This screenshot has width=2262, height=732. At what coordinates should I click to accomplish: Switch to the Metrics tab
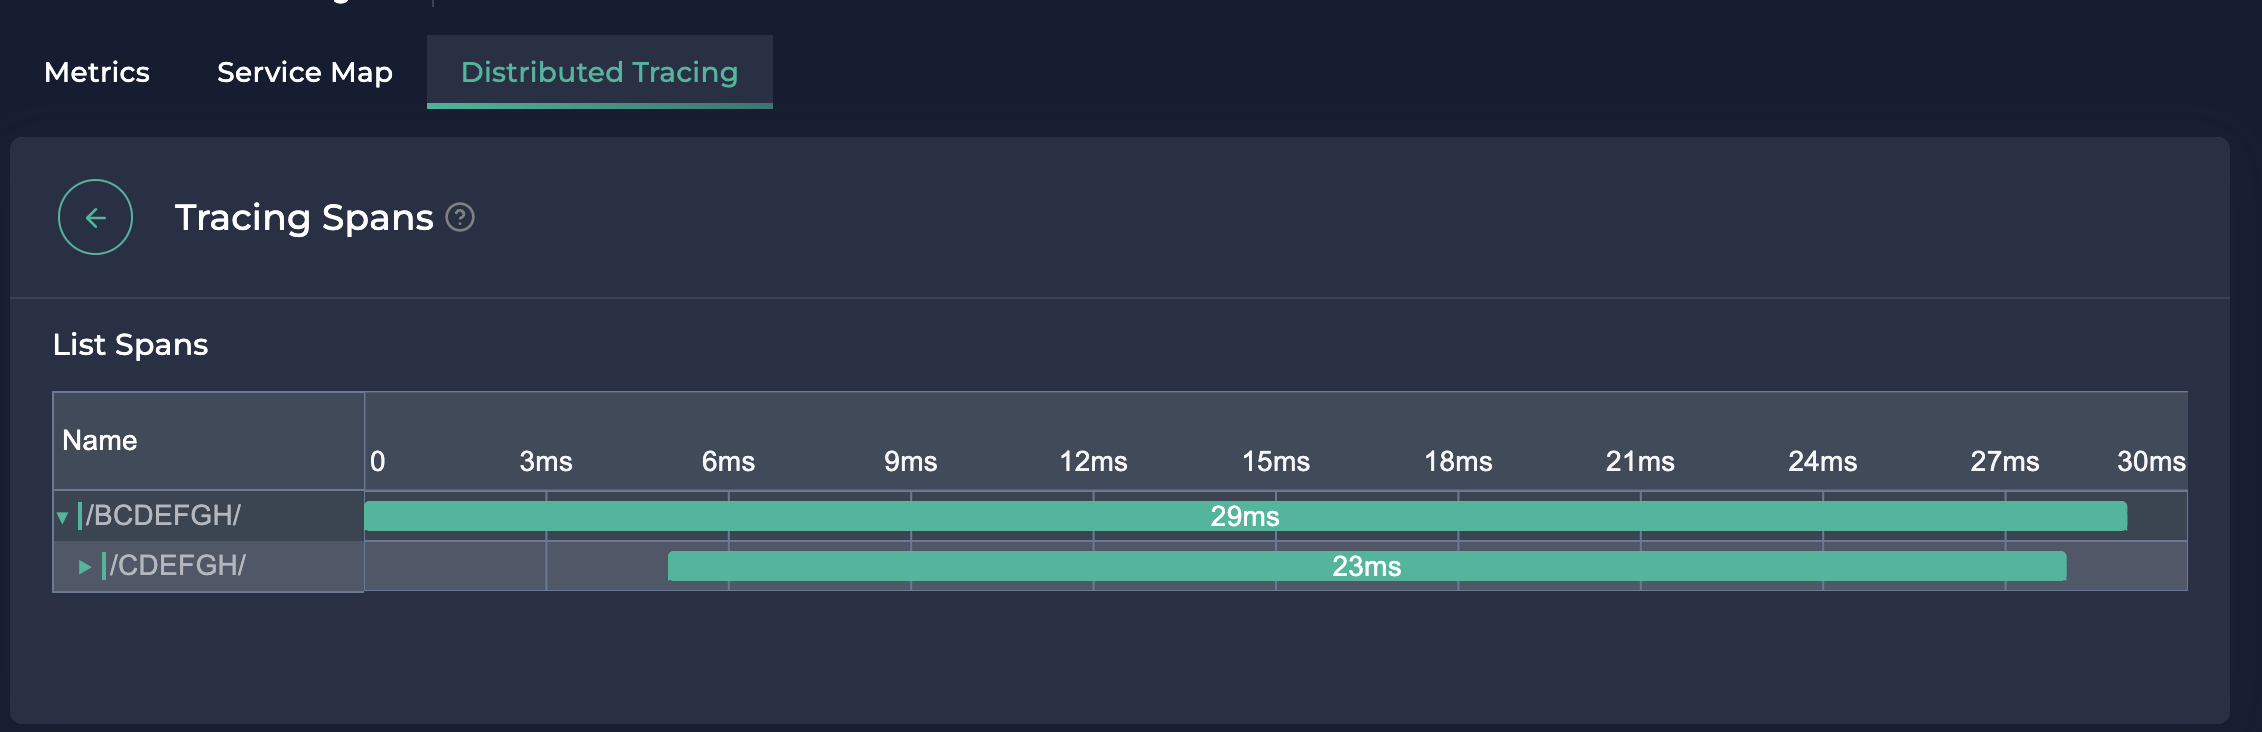97,72
